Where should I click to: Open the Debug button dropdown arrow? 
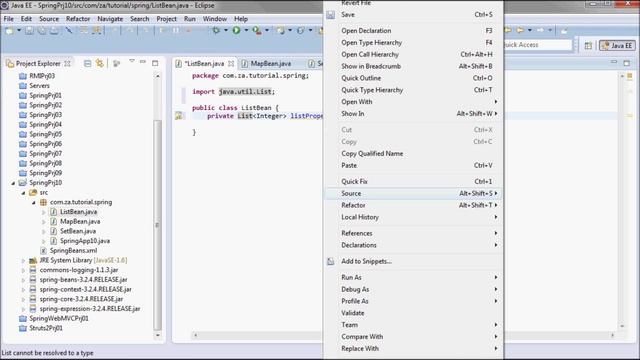click(226, 31)
